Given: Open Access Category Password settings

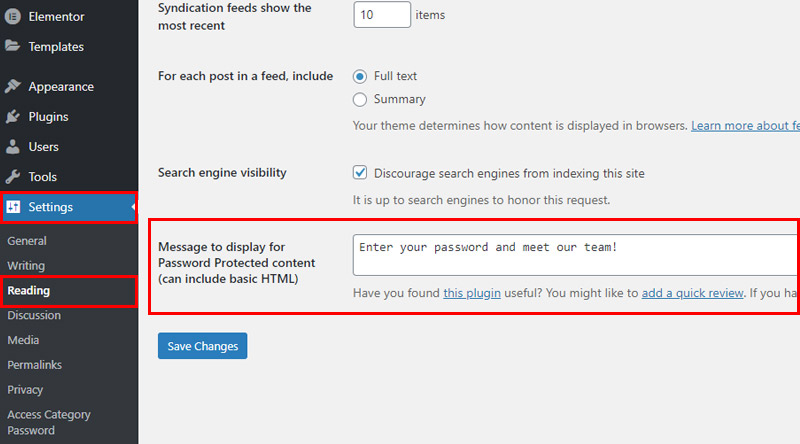Looking at the screenshot, I should pyautogui.click(x=48, y=422).
